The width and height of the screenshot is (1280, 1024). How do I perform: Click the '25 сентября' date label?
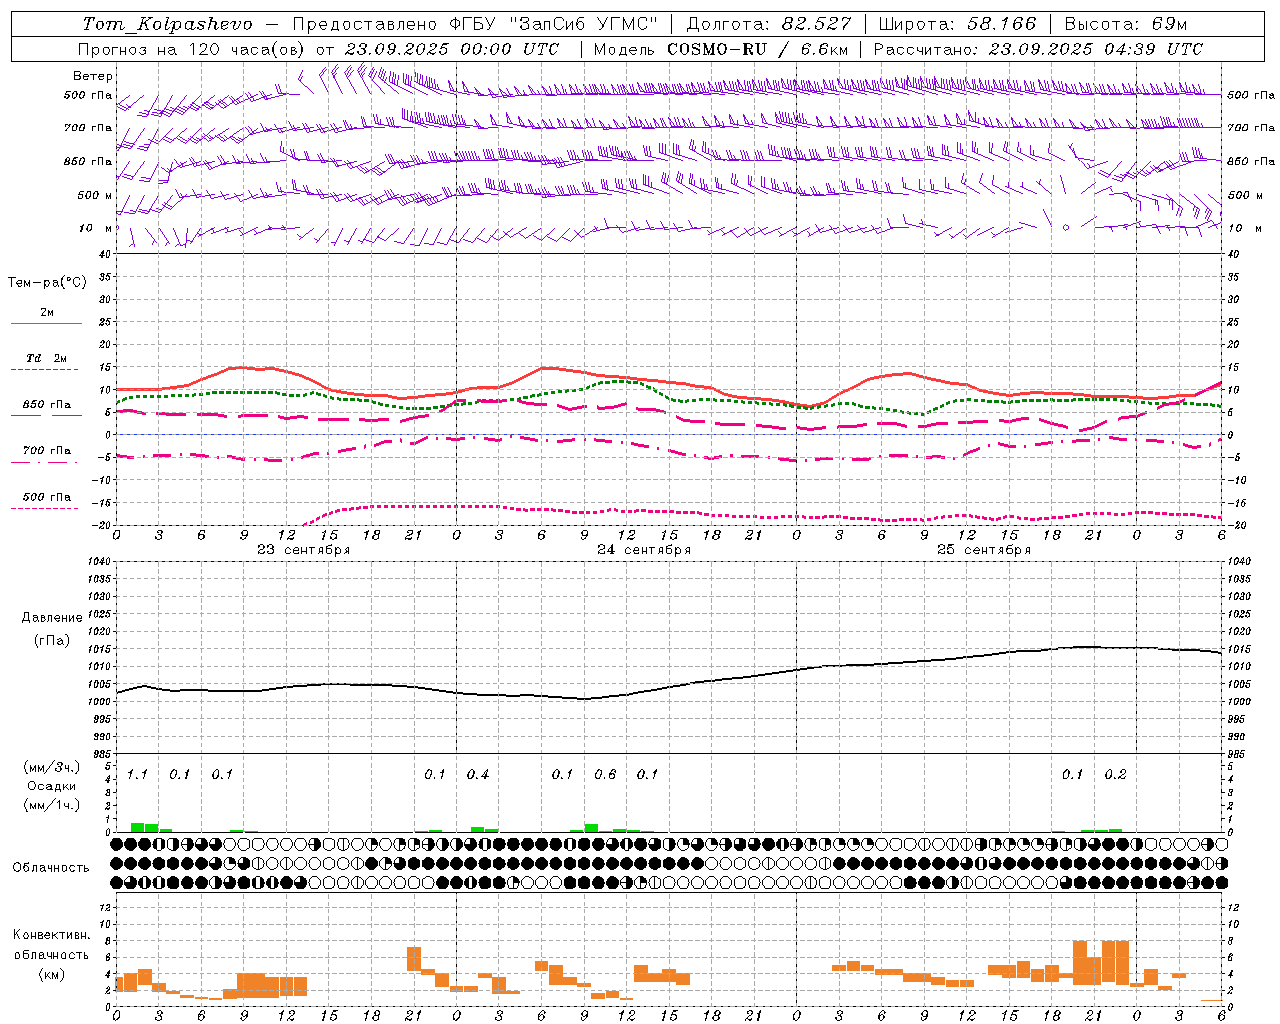[984, 550]
